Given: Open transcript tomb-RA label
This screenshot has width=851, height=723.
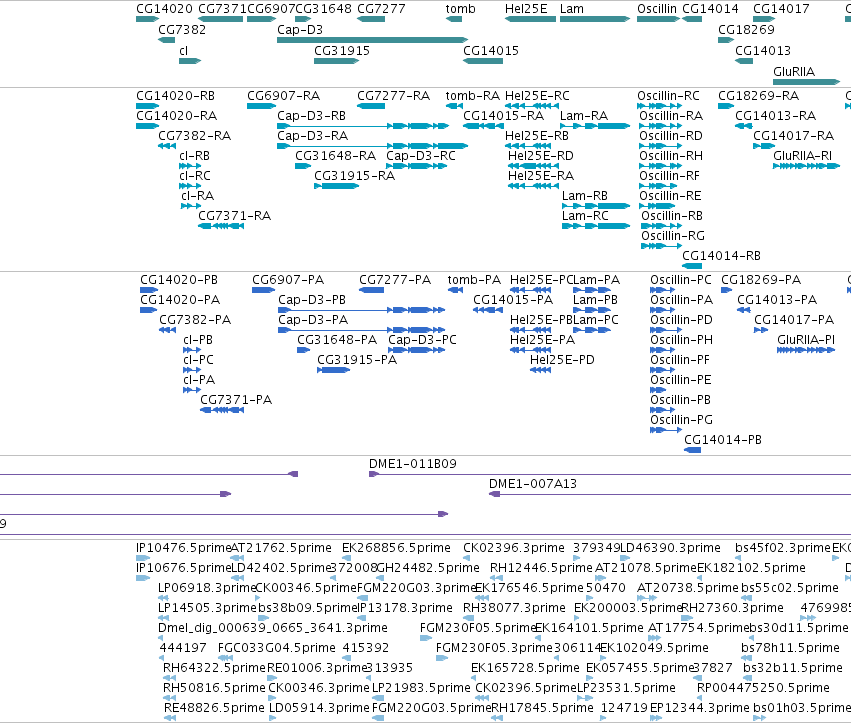Looking at the screenshot, I should tap(473, 96).
